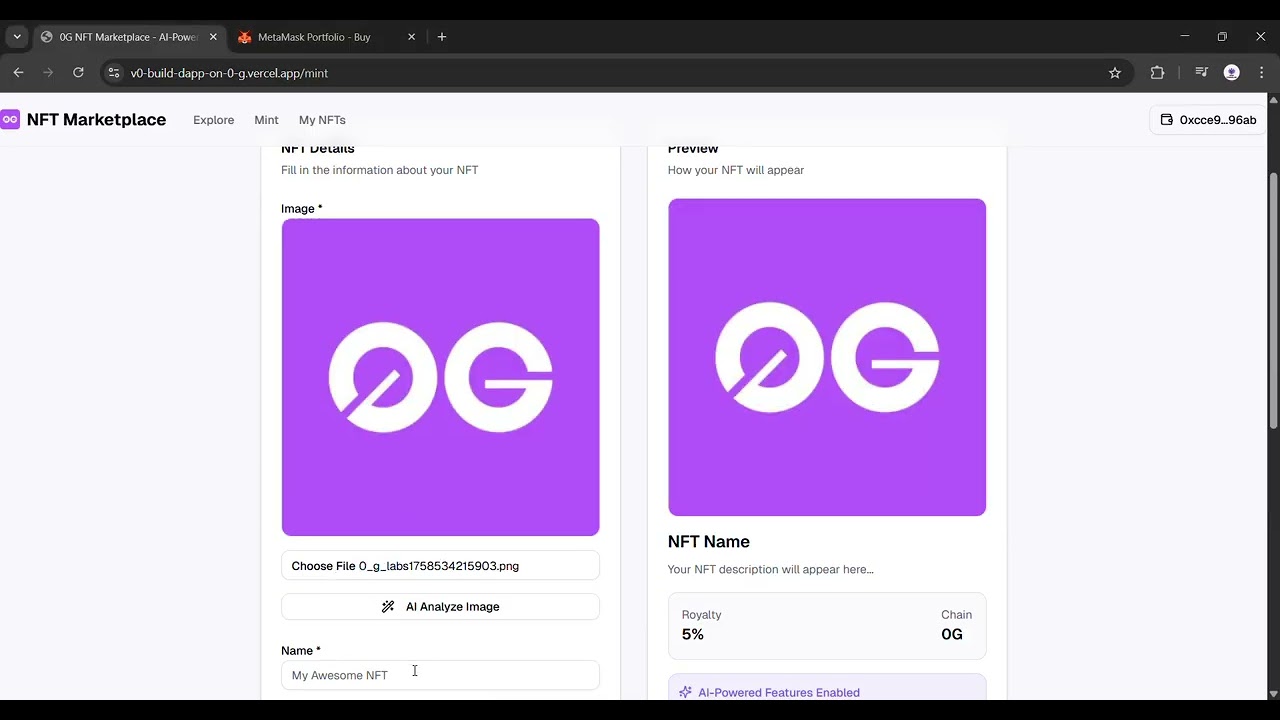The height and width of the screenshot is (720, 1280).
Task: Click the site information icon in address bar
Action: pyautogui.click(x=113, y=73)
